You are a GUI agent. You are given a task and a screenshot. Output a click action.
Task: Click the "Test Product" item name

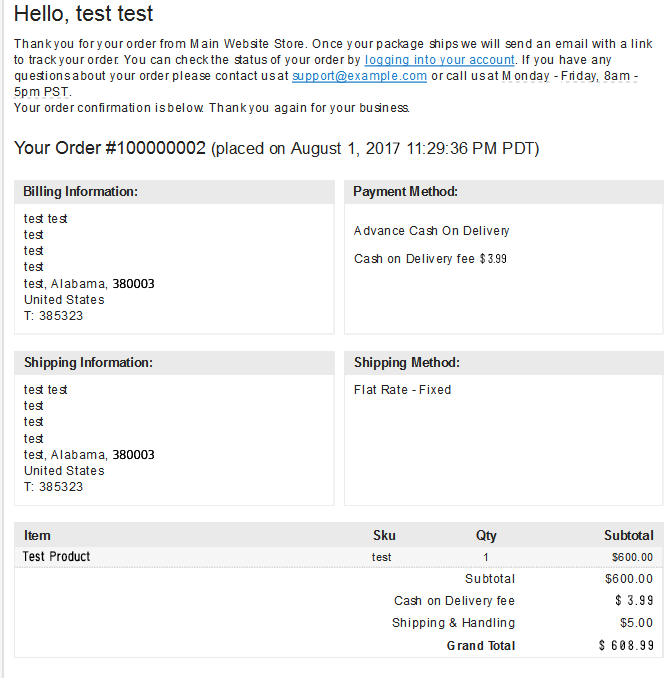57,557
